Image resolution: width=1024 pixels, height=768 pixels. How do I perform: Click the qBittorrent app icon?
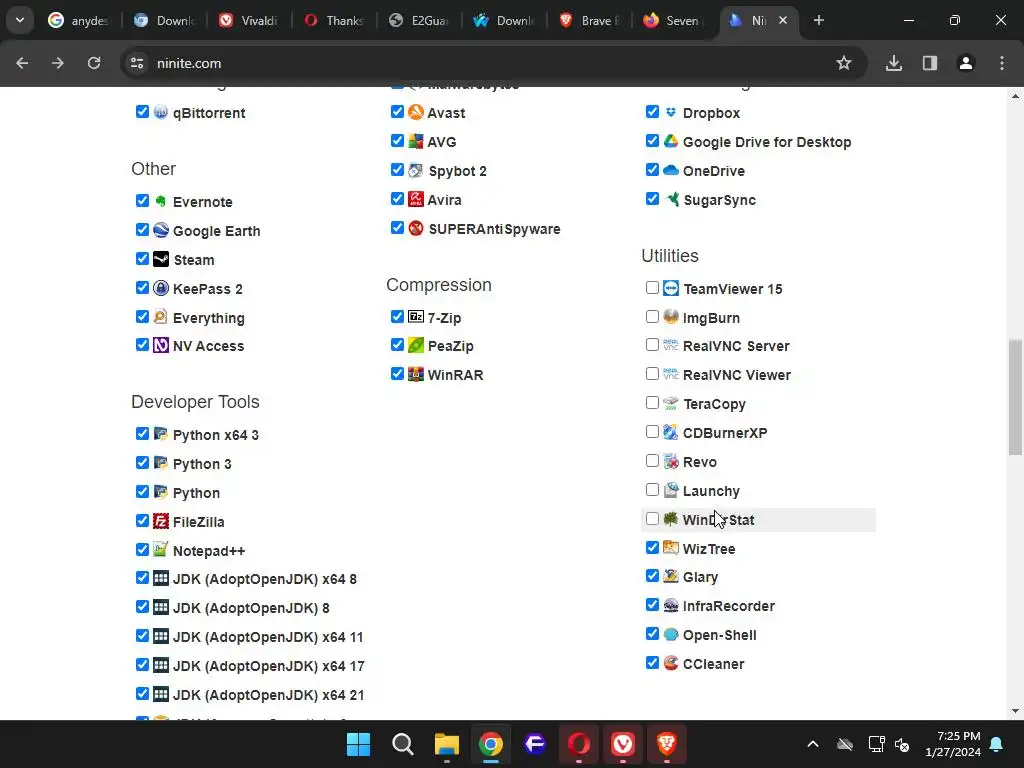point(161,112)
